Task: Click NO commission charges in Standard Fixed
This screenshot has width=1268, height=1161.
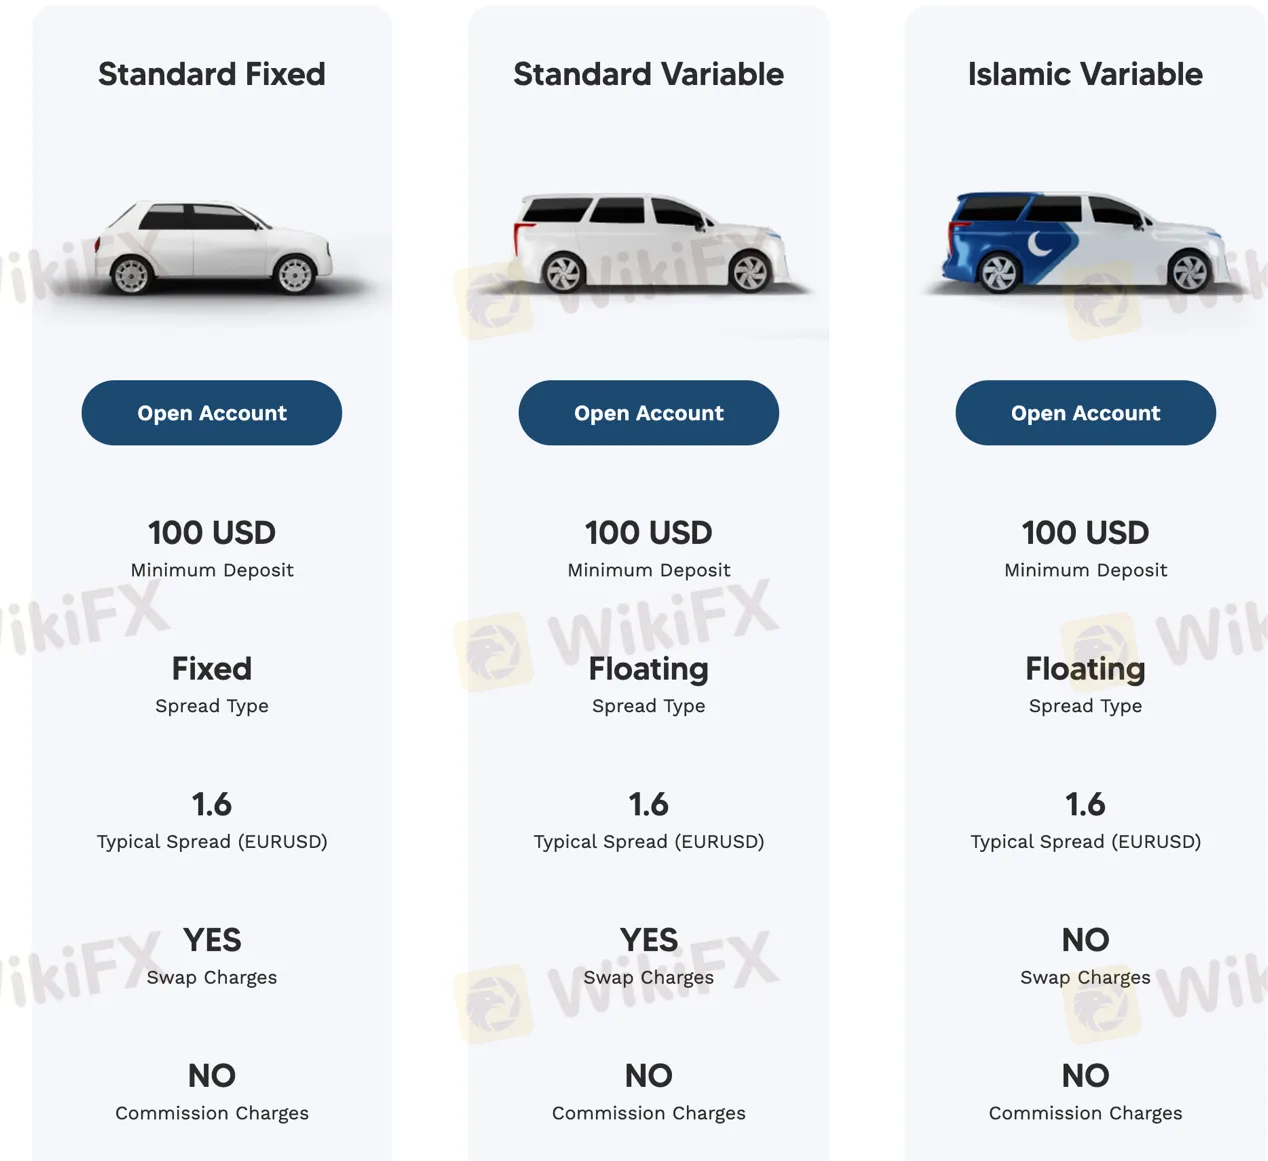Action: 212,1076
